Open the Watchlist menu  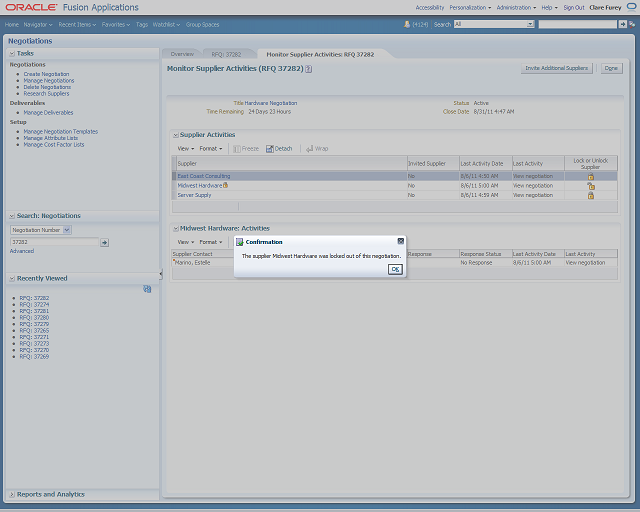click(x=166, y=24)
